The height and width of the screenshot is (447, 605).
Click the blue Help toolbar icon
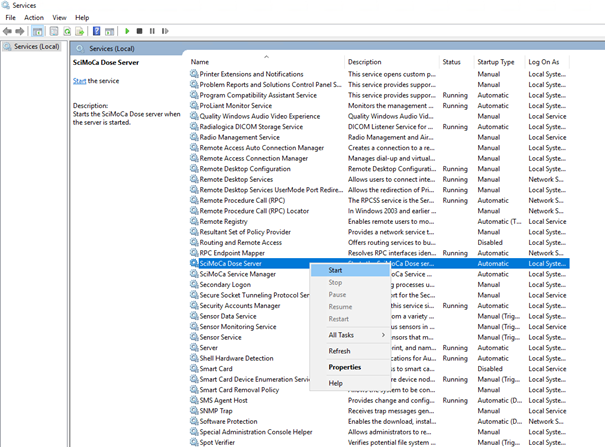click(x=96, y=31)
